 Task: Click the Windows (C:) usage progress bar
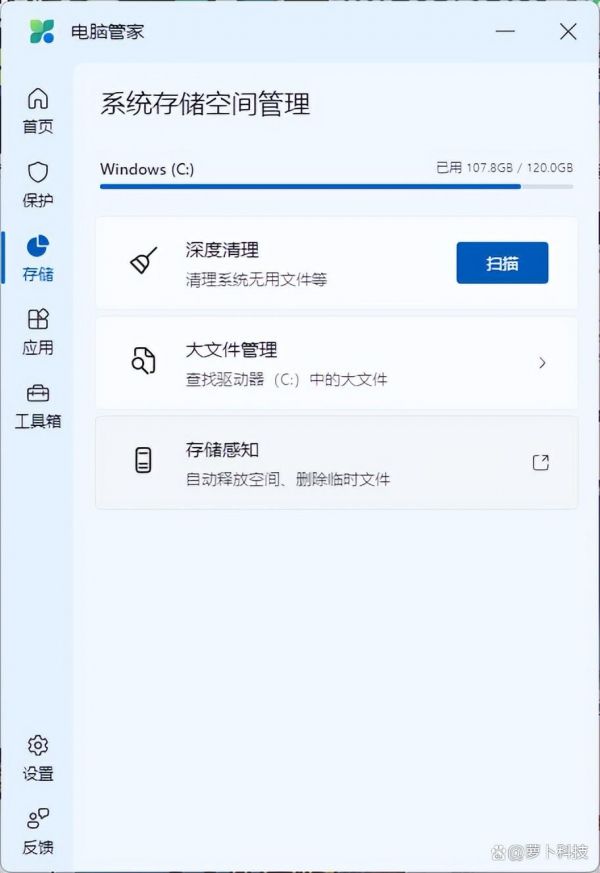(336, 187)
